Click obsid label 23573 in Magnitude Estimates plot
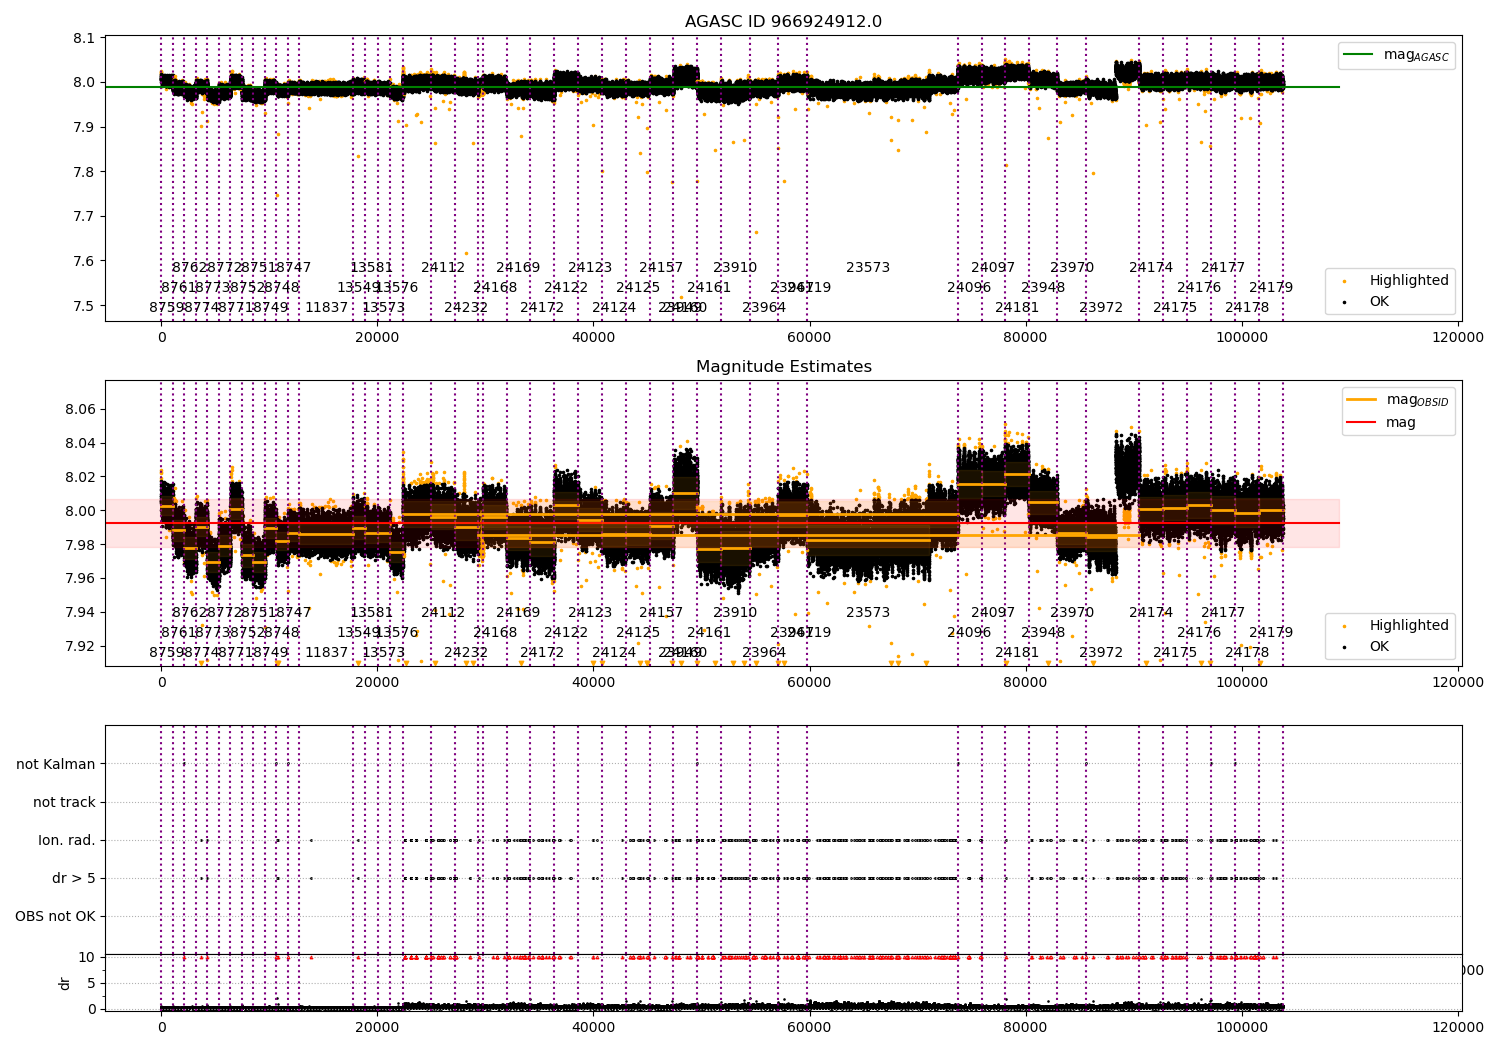This screenshot has width=1500, height=1050. [868, 613]
